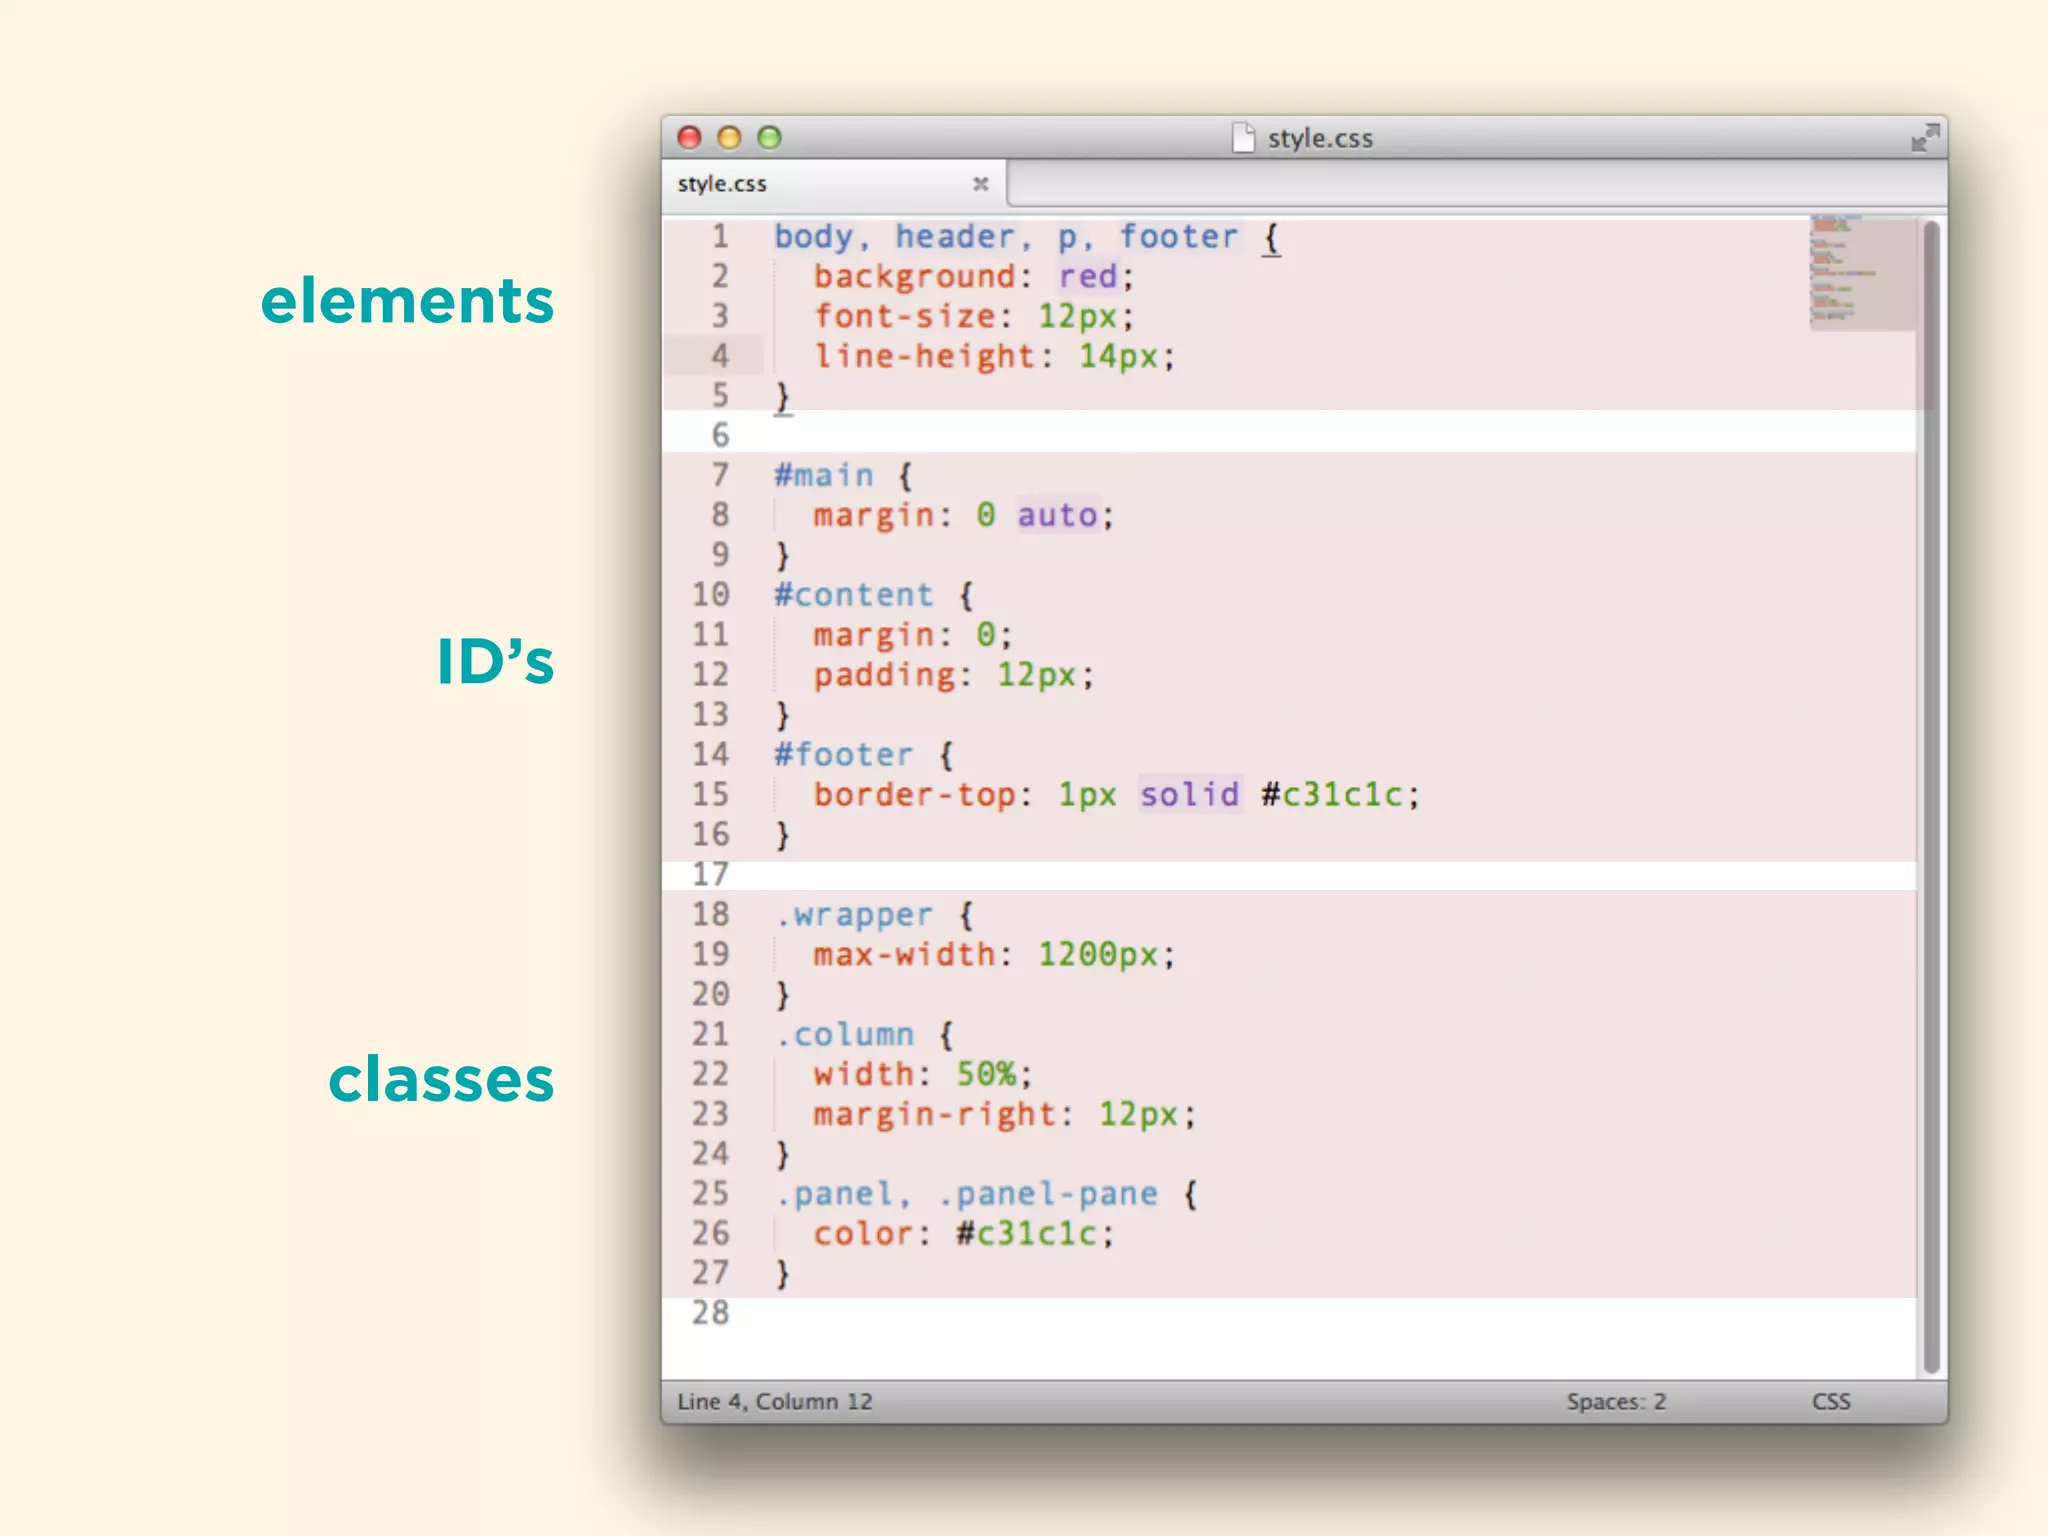This screenshot has height=1536, width=2048.
Task: Click the green zoom window button
Action: [769, 138]
